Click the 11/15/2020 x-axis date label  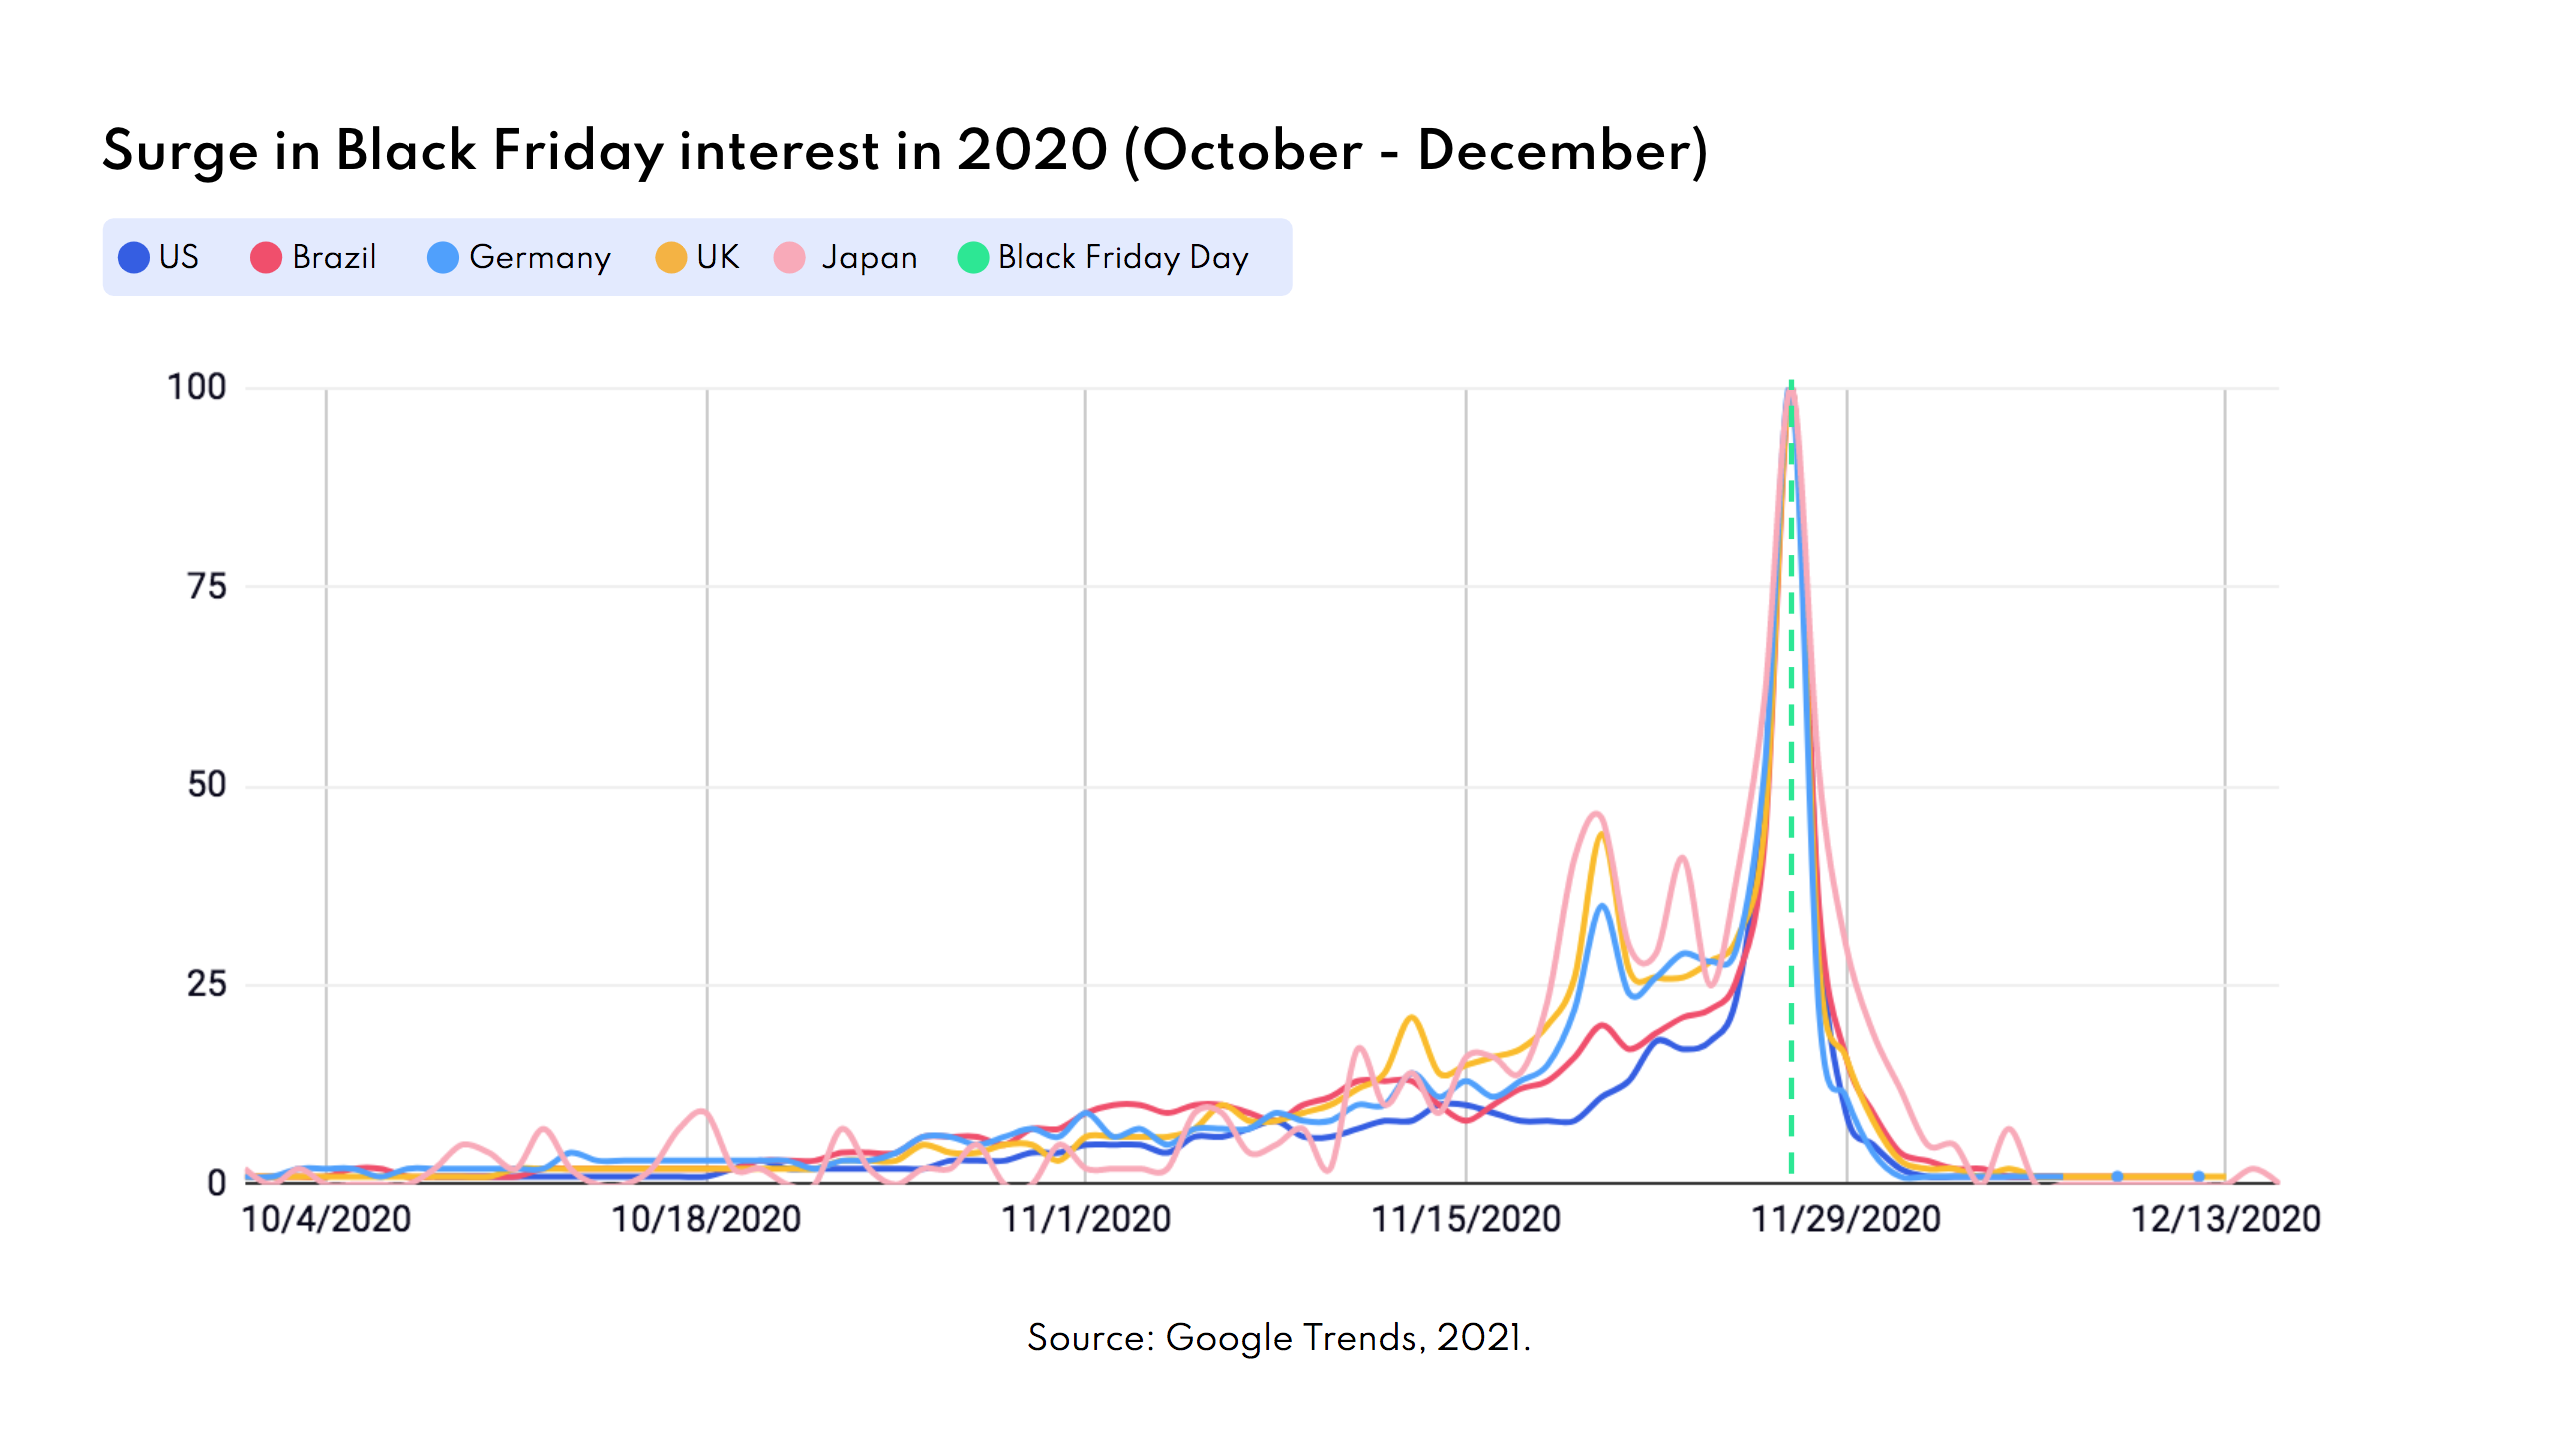click(1466, 1219)
